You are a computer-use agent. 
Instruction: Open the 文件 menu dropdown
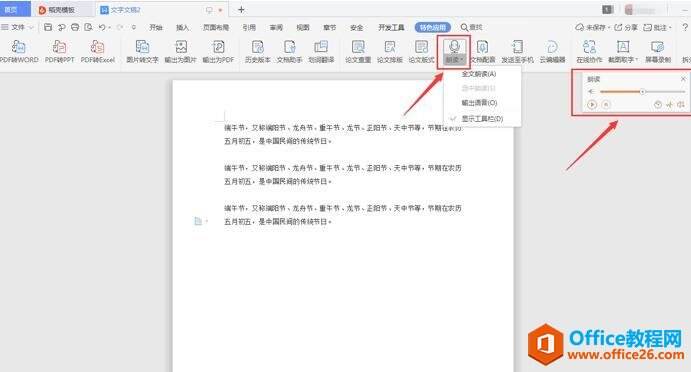click(17, 27)
